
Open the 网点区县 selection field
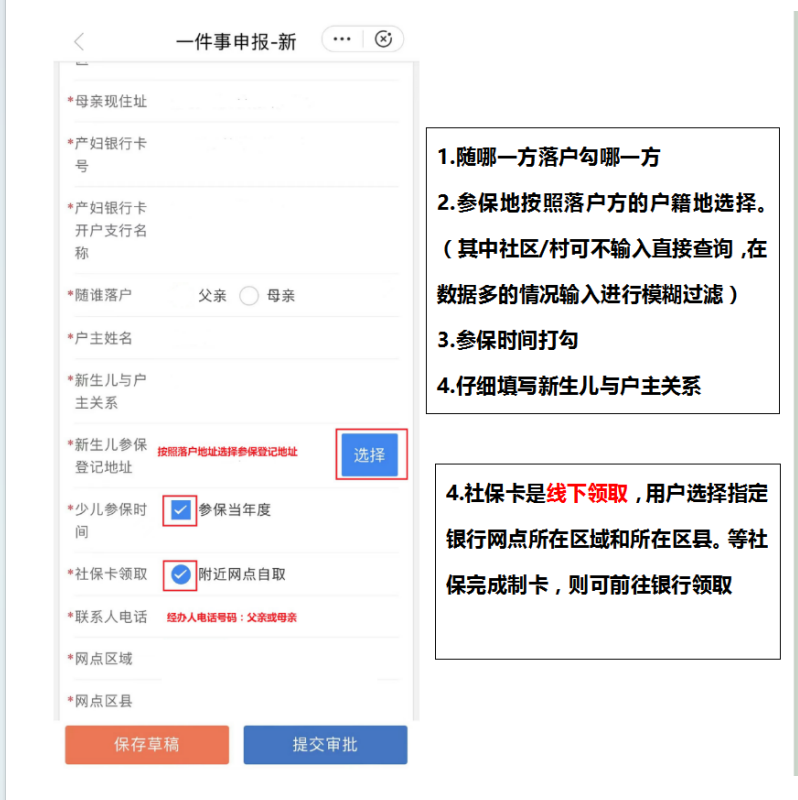click(x=280, y=701)
